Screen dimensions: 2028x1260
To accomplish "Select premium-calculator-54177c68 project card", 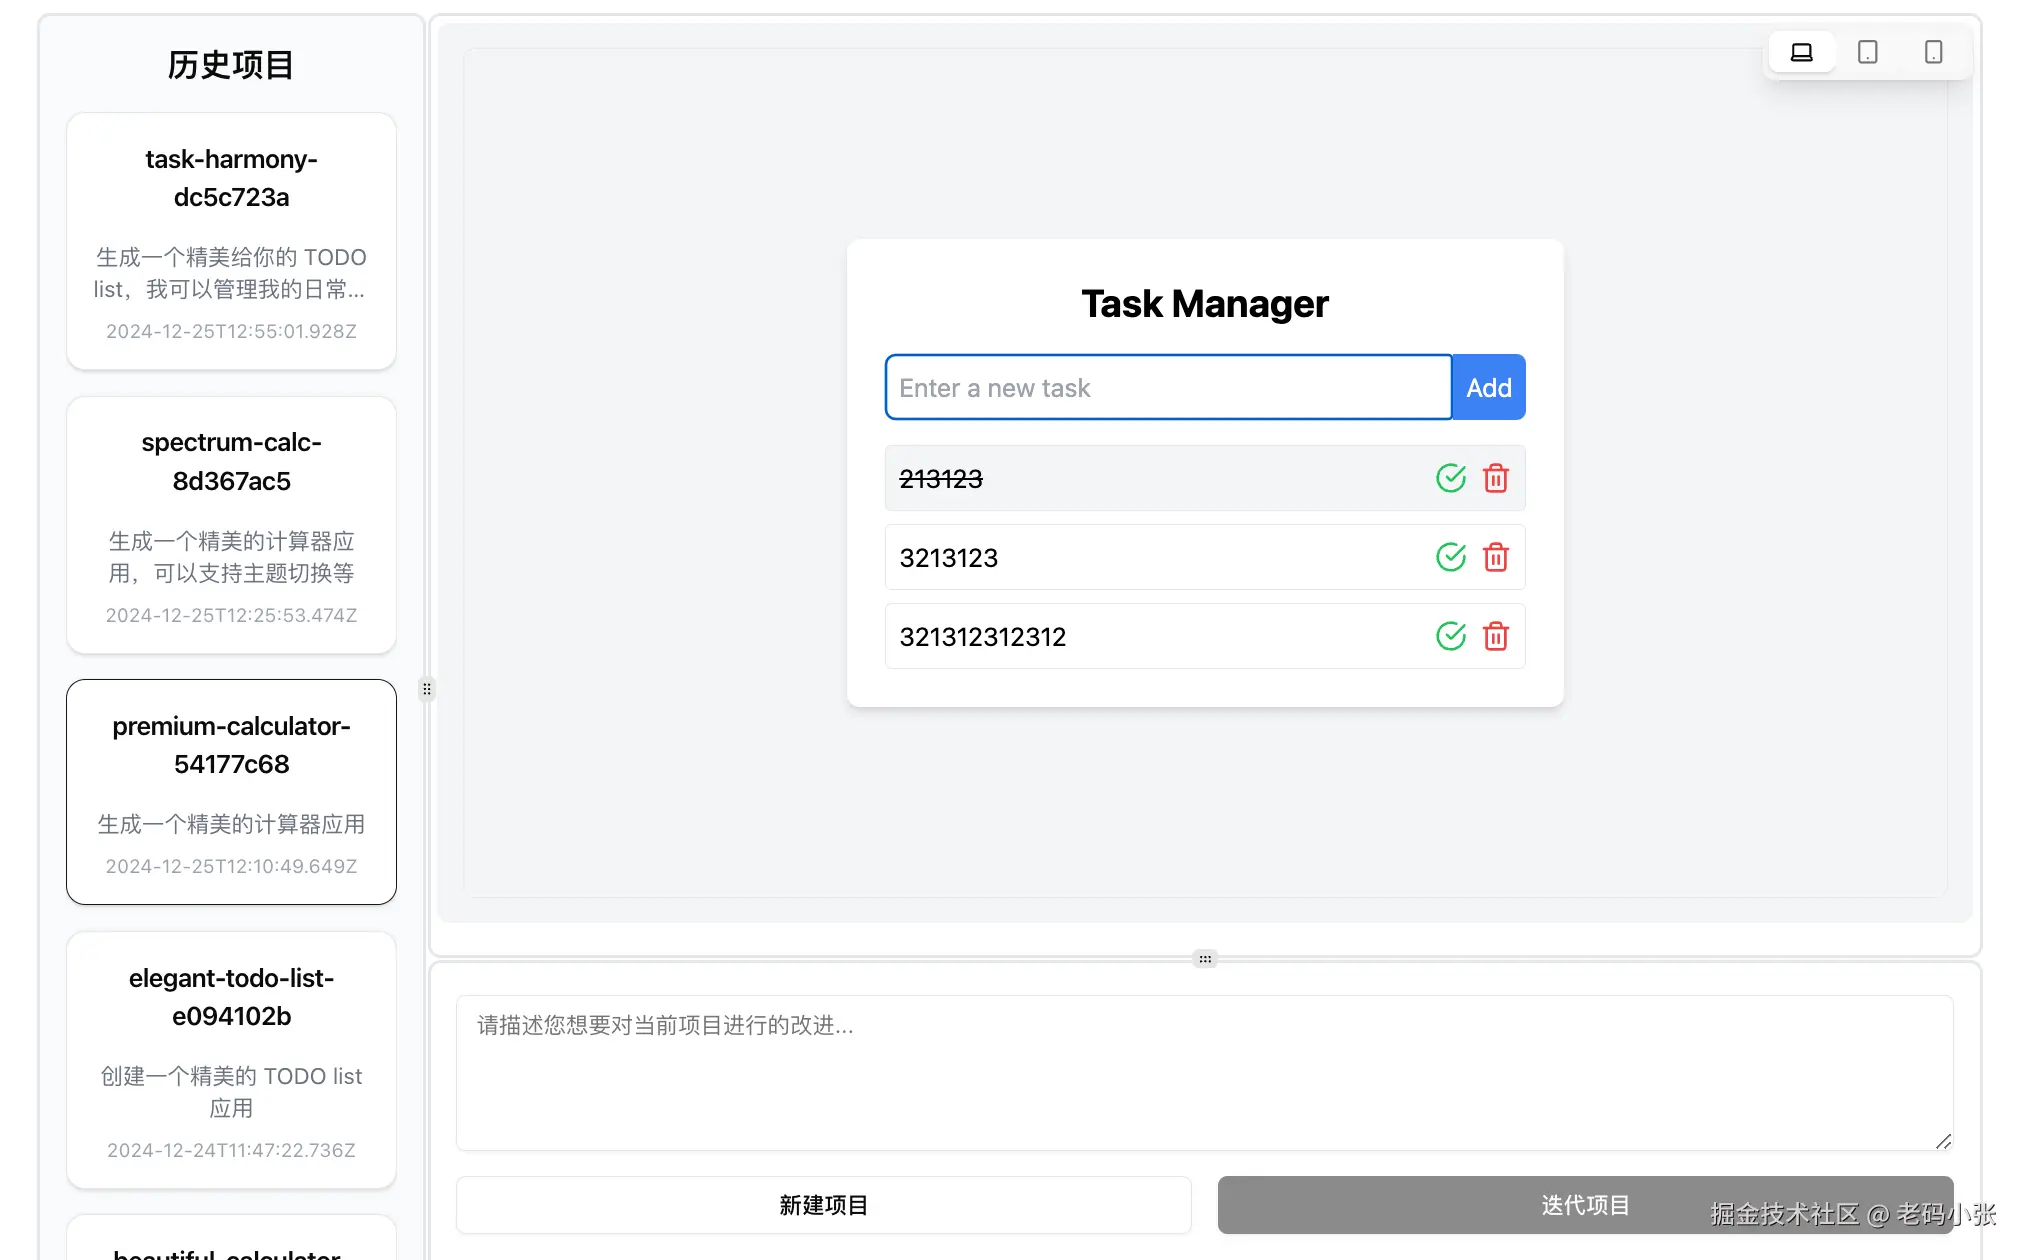I will pyautogui.click(x=231, y=792).
